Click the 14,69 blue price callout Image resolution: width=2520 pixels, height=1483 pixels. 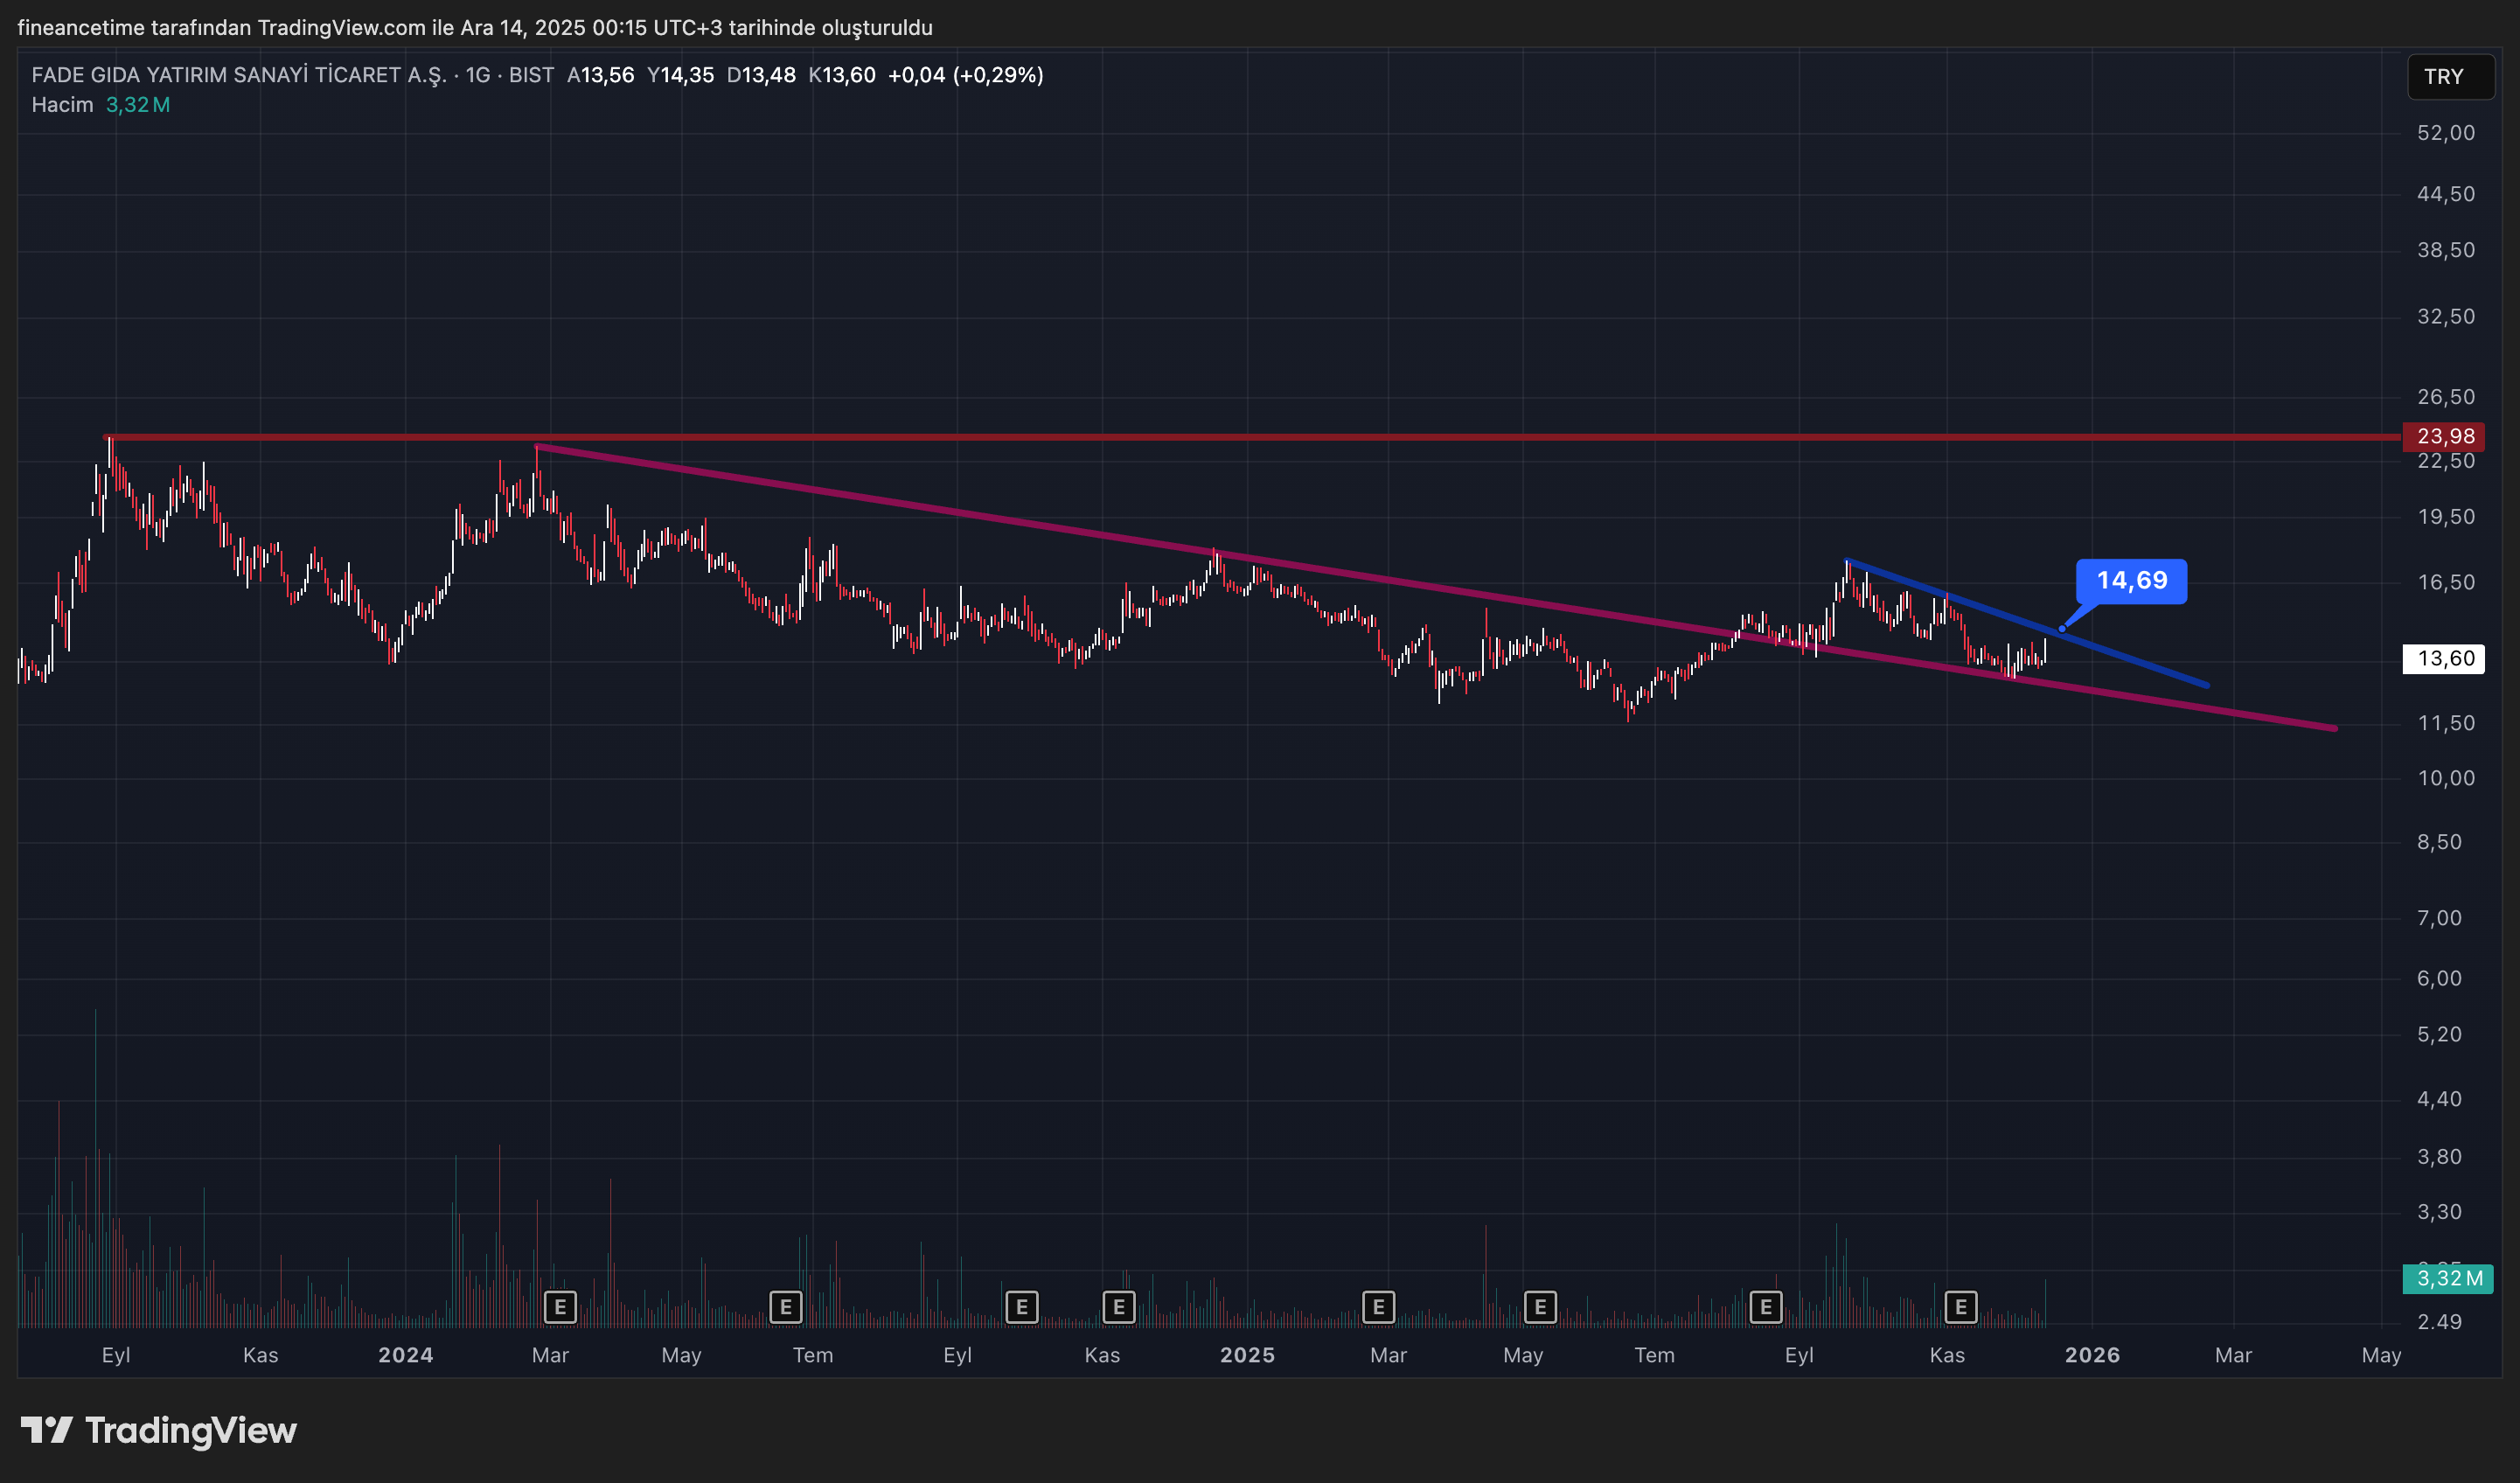(2131, 581)
